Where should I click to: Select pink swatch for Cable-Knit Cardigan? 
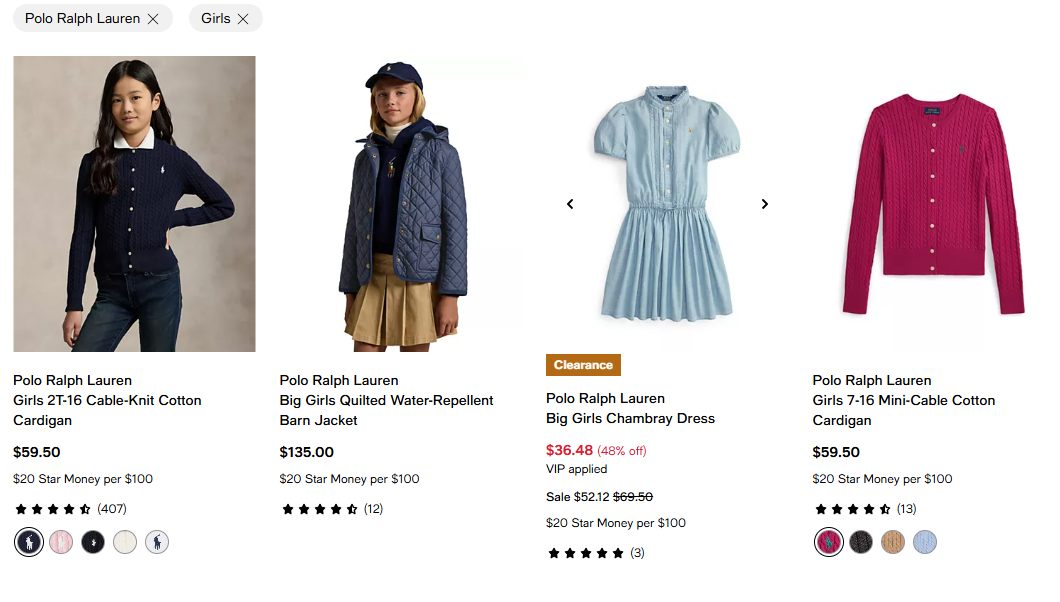(61, 542)
